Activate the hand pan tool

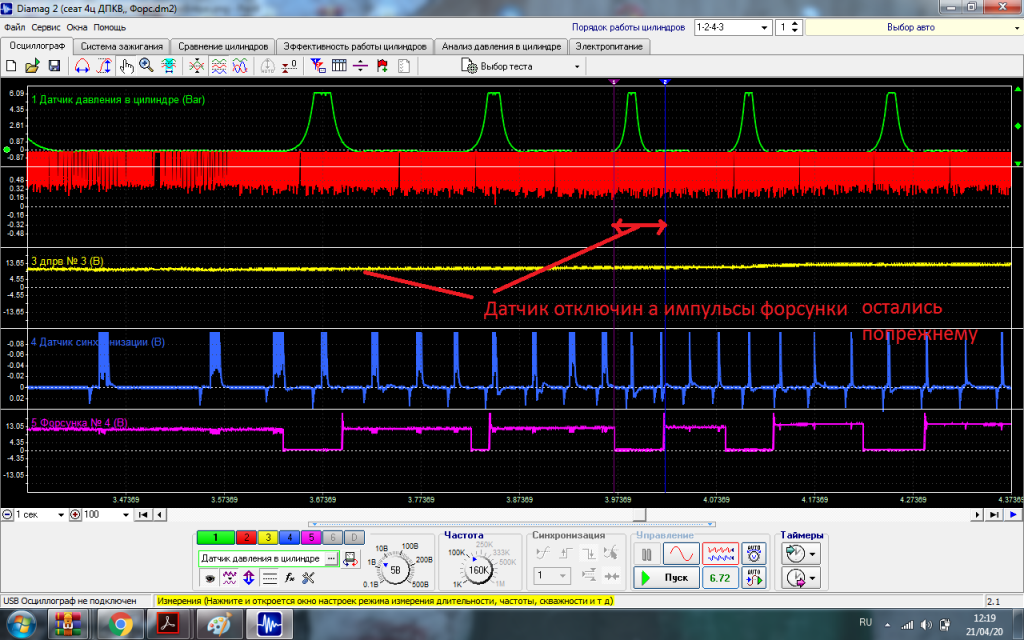click(x=126, y=66)
